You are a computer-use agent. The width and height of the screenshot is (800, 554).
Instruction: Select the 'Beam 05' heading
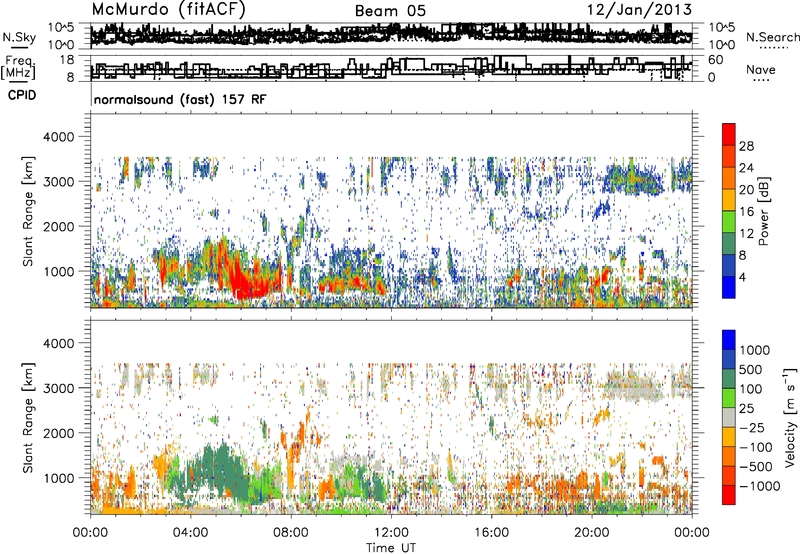click(390, 11)
